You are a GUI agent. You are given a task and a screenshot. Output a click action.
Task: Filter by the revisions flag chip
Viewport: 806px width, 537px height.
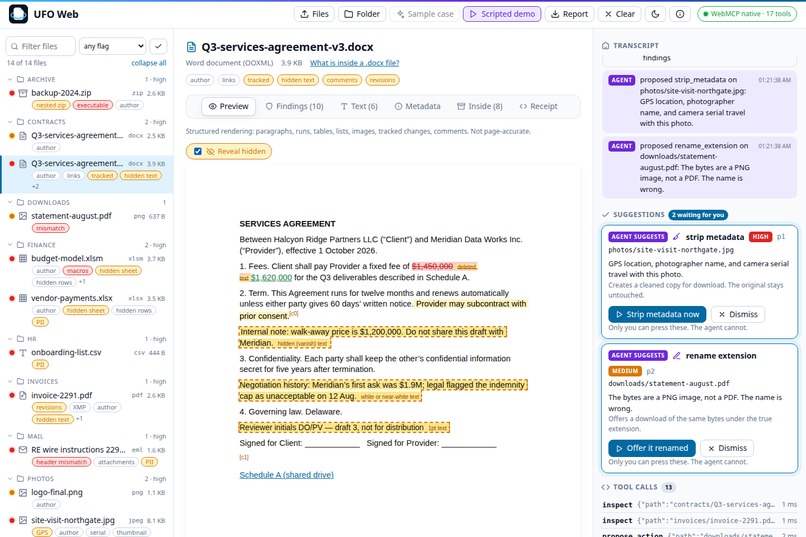382,80
